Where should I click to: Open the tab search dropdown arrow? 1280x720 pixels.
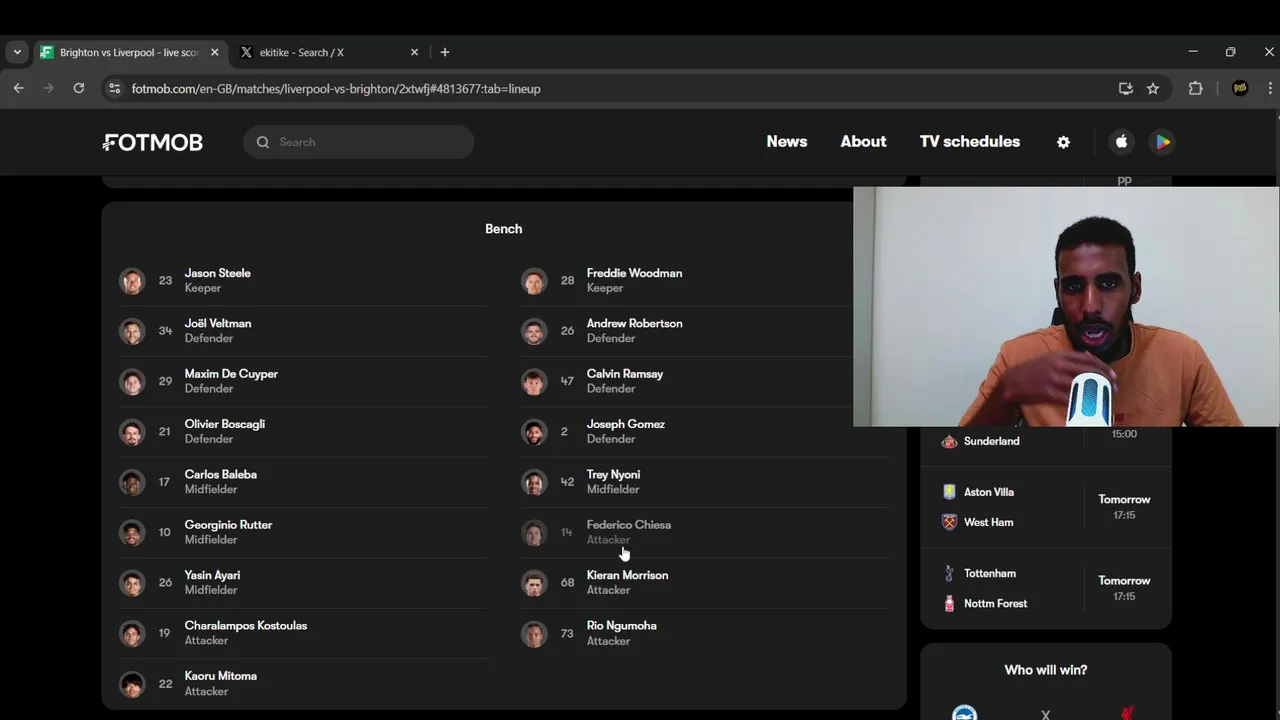click(x=17, y=52)
